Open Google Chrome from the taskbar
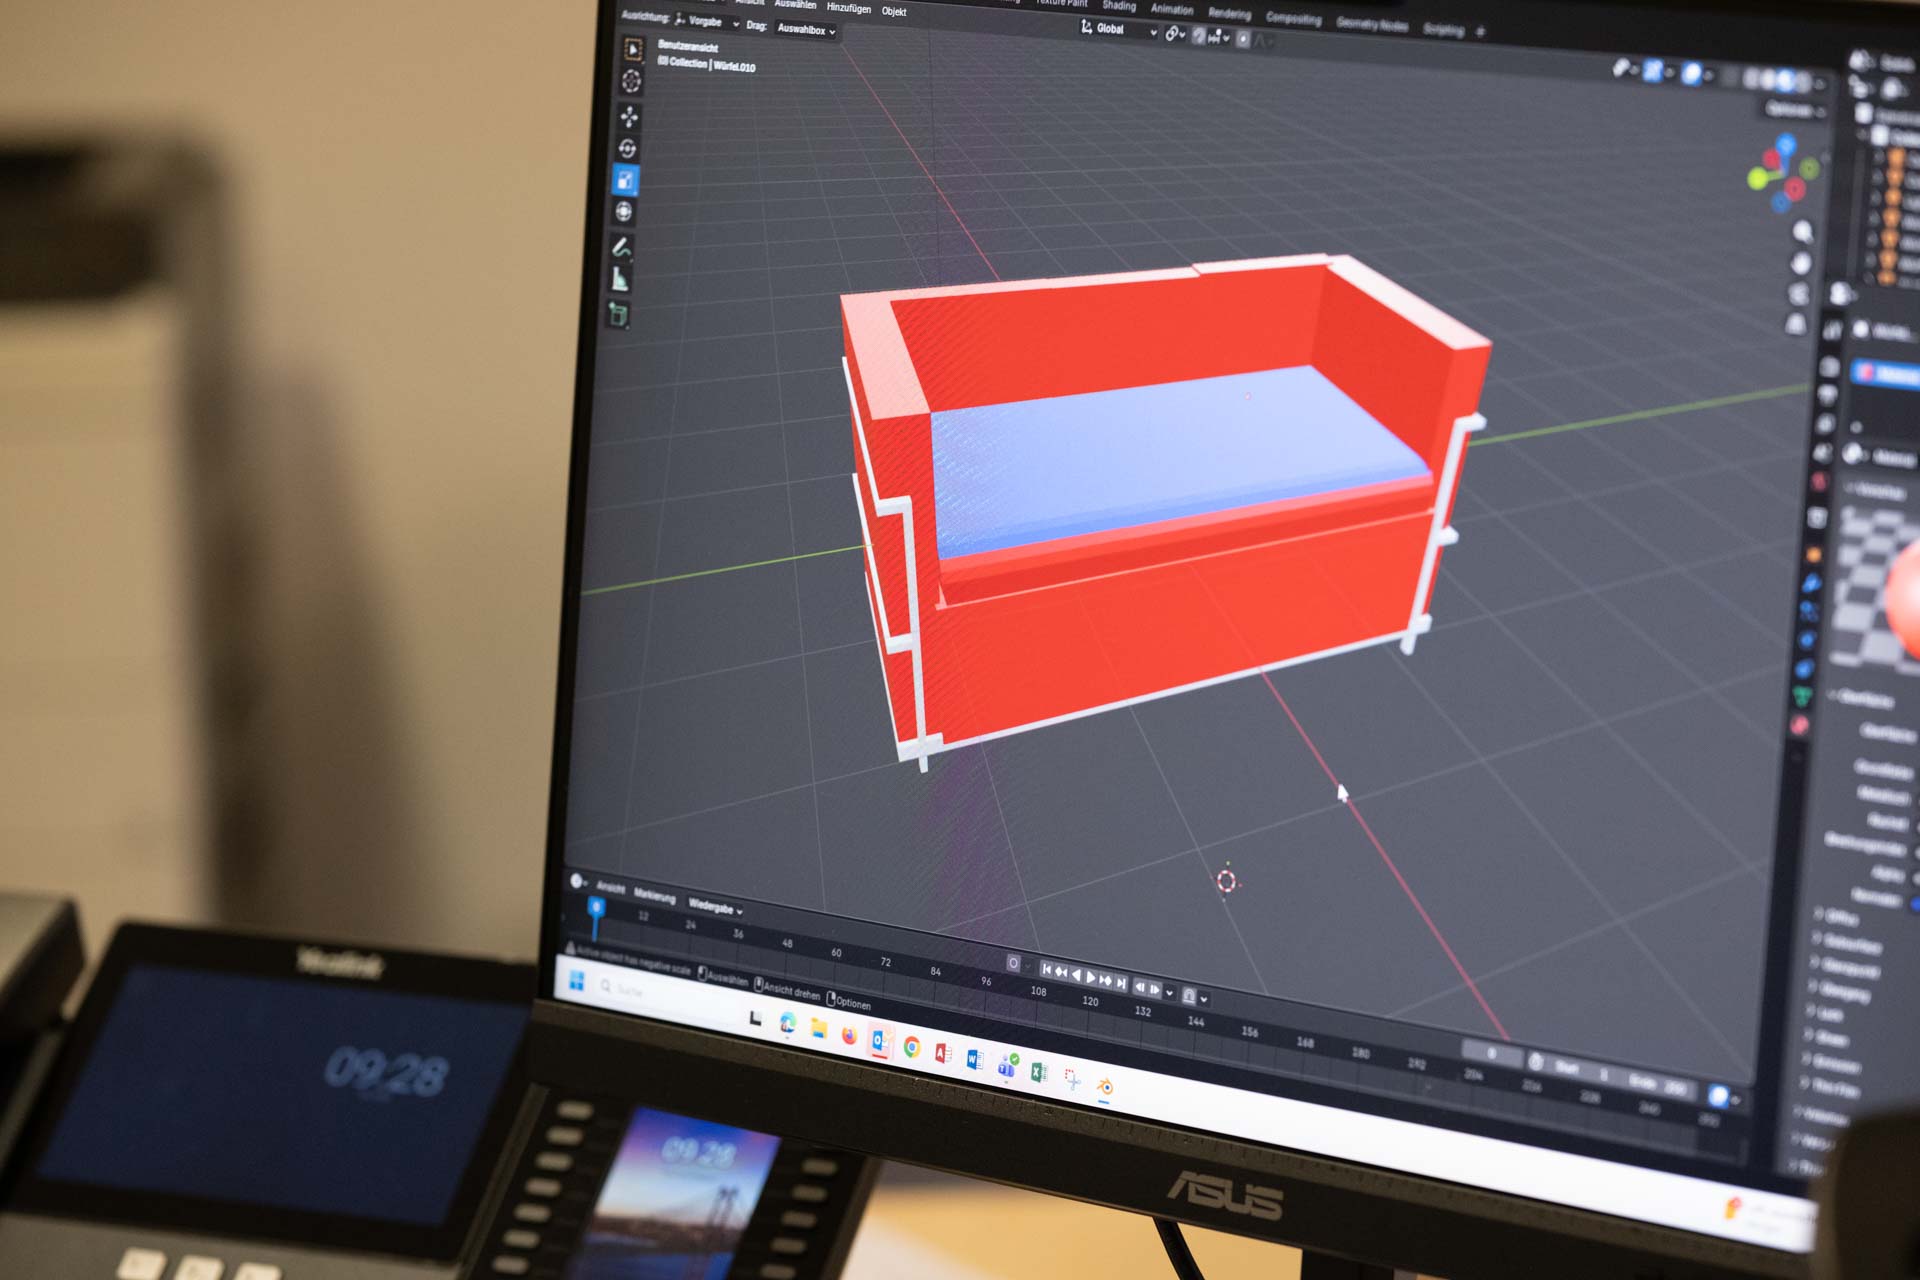The width and height of the screenshot is (1920, 1280). click(912, 1047)
